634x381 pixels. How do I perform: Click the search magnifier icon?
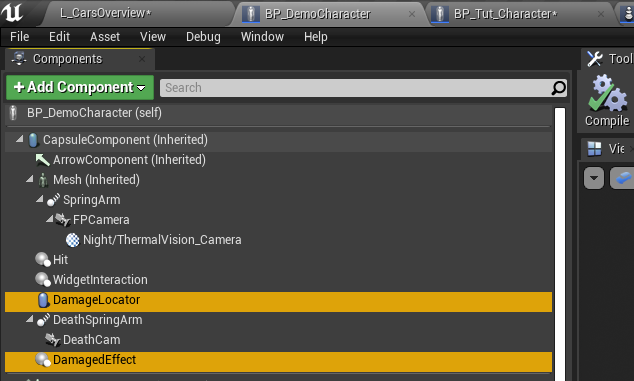[558, 88]
